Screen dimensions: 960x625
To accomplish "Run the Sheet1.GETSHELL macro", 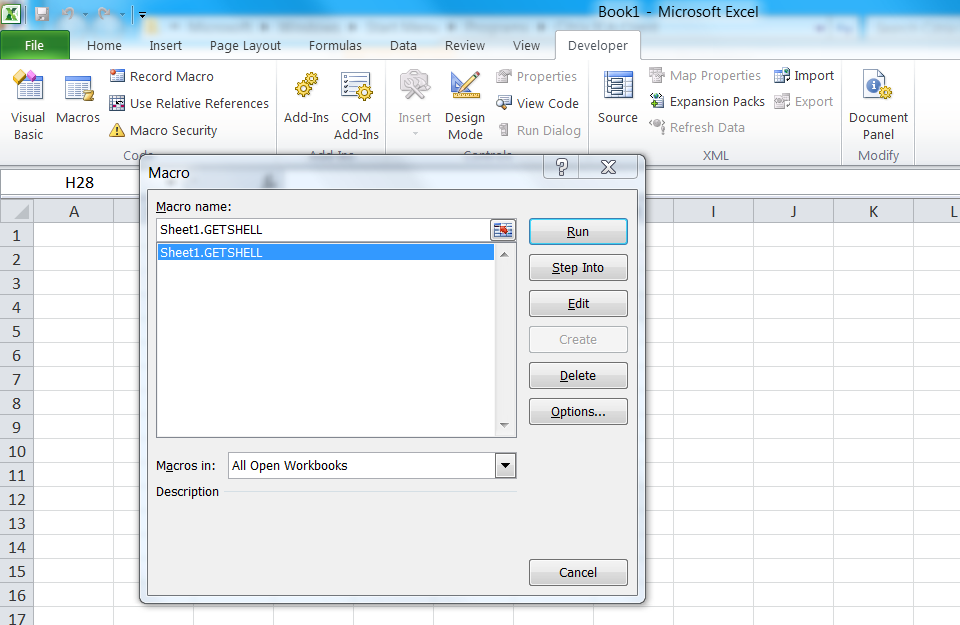I will tap(578, 230).
